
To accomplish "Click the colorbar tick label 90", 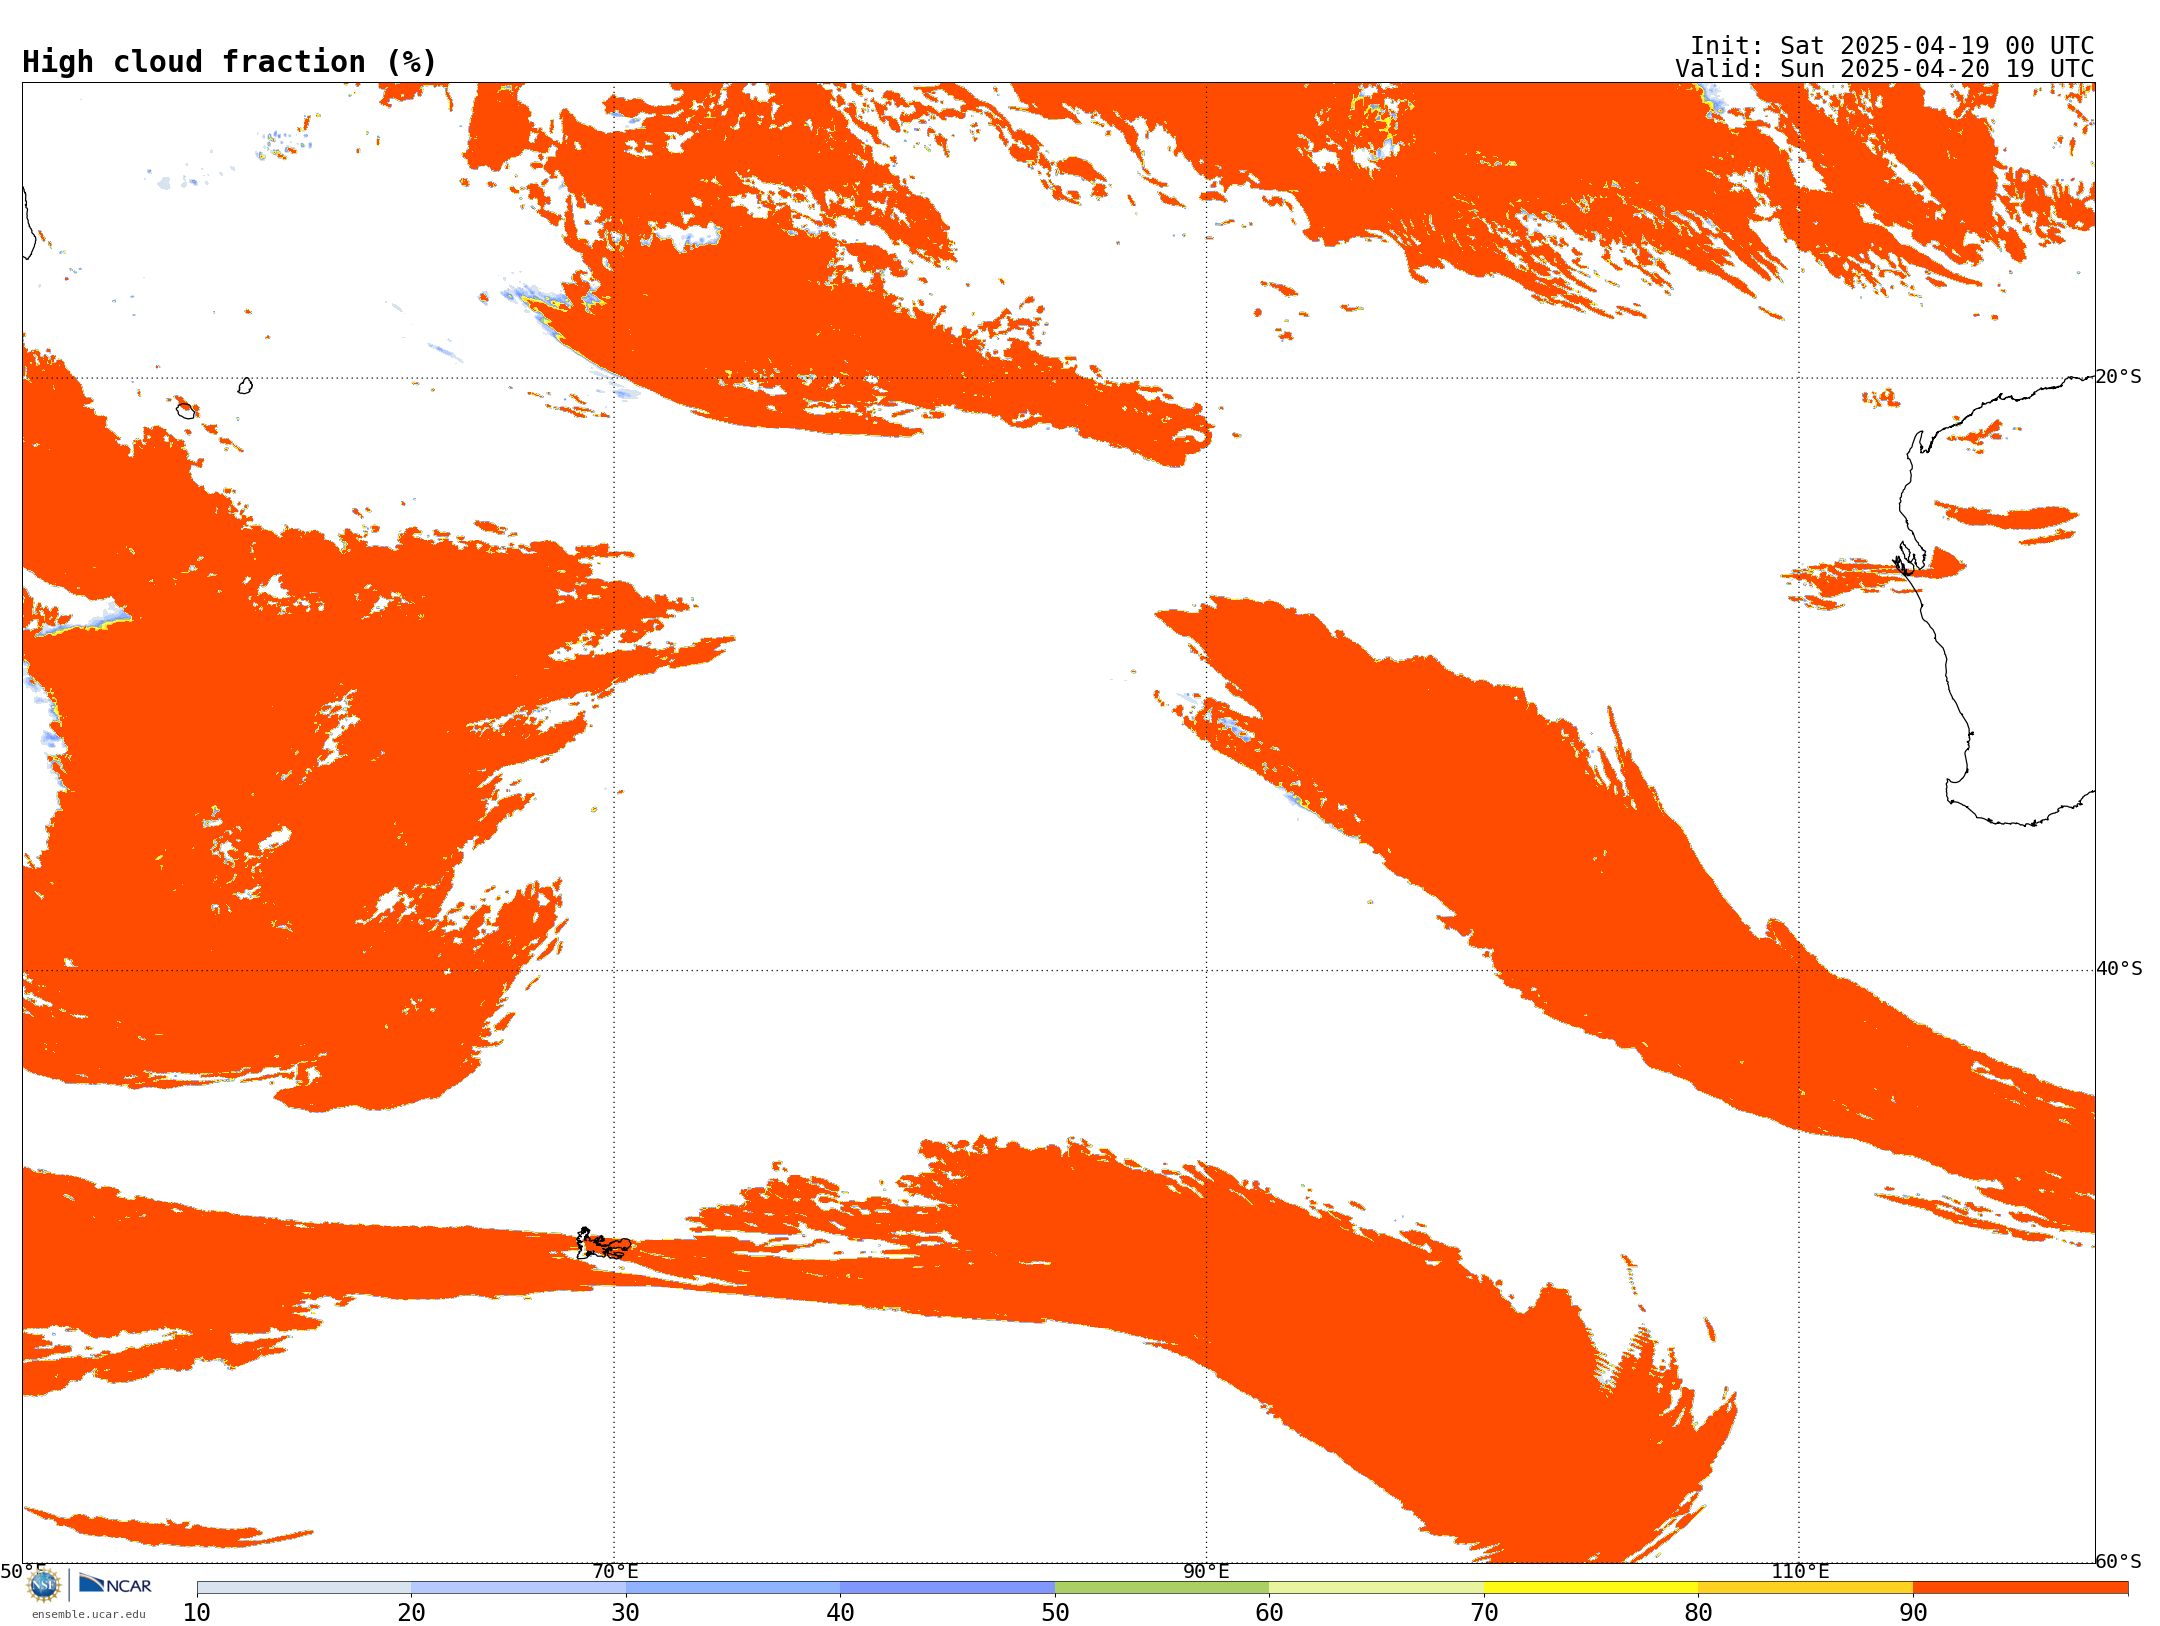I will click(1913, 1612).
